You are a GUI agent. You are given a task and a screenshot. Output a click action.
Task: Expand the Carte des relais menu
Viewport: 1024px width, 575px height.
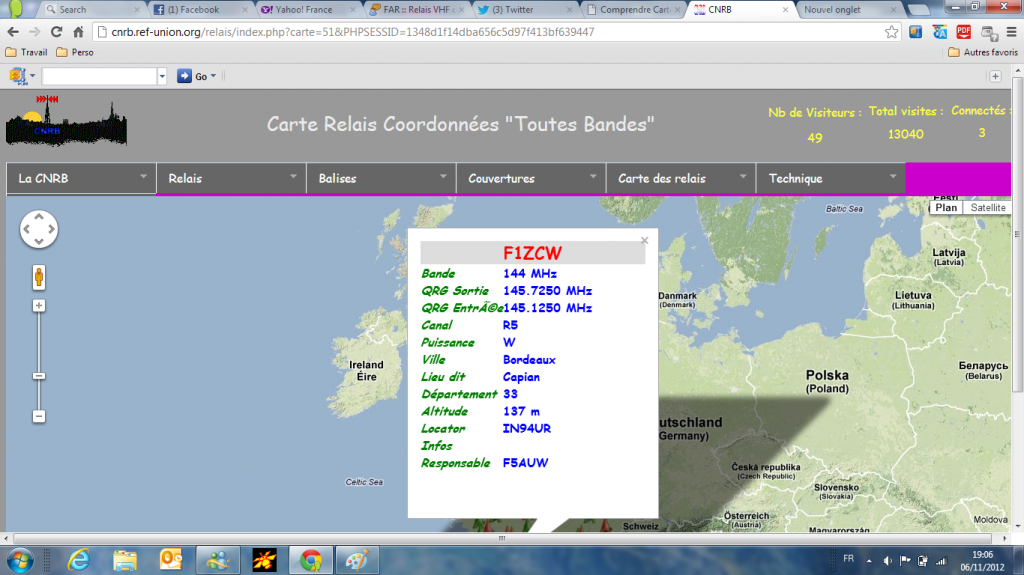tap(681, 178)
